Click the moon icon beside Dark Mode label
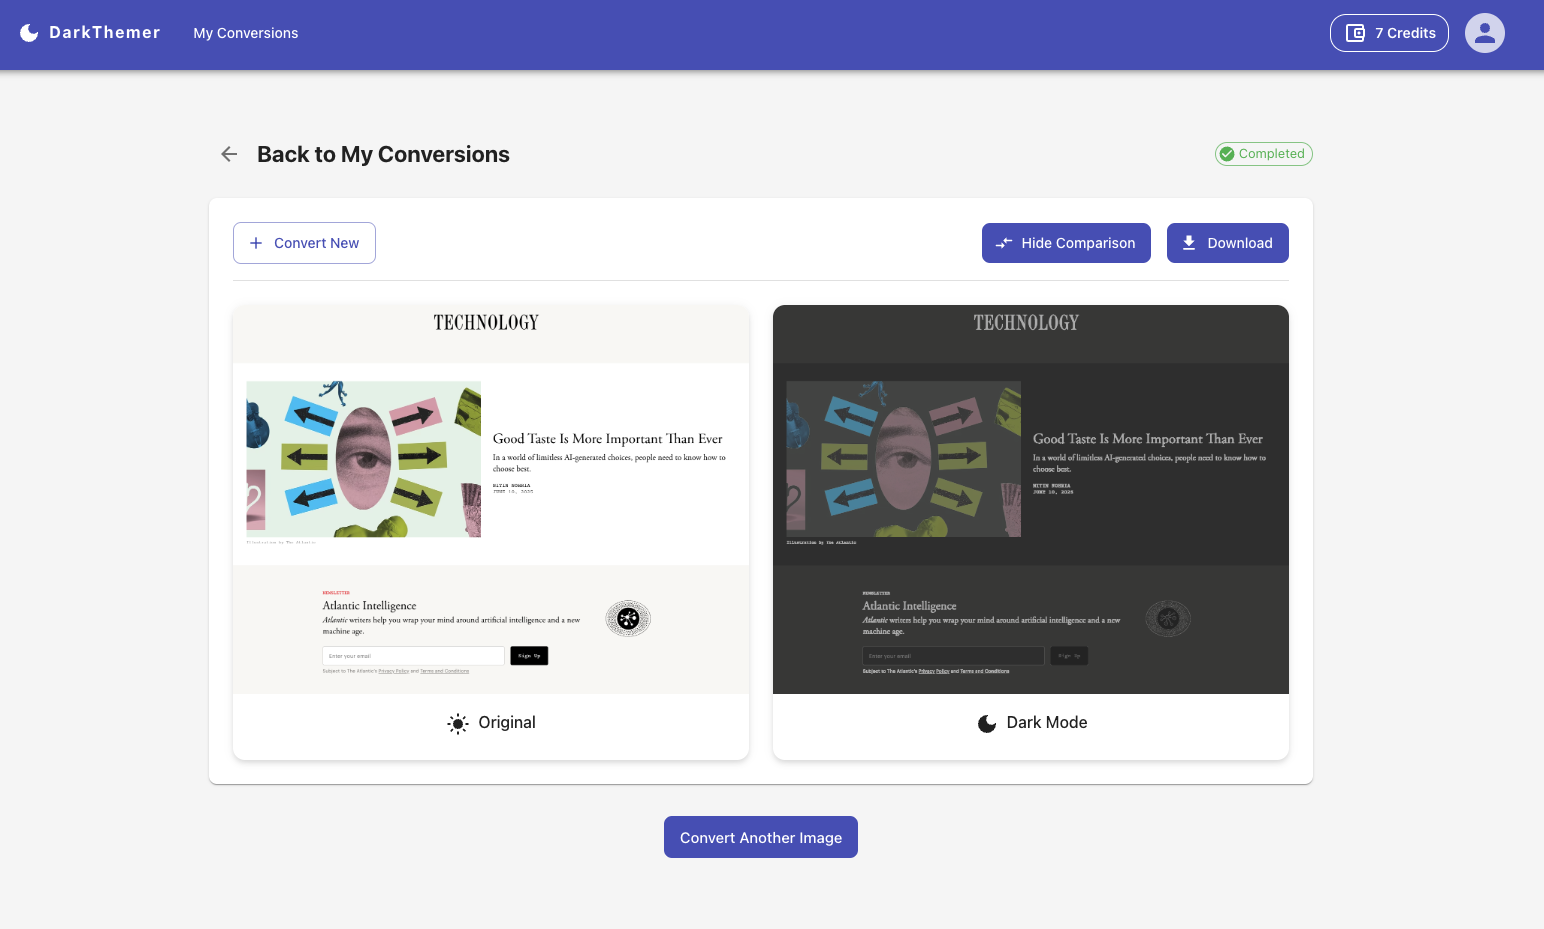This screenshot has width=1544, height=929. point(986,723)
